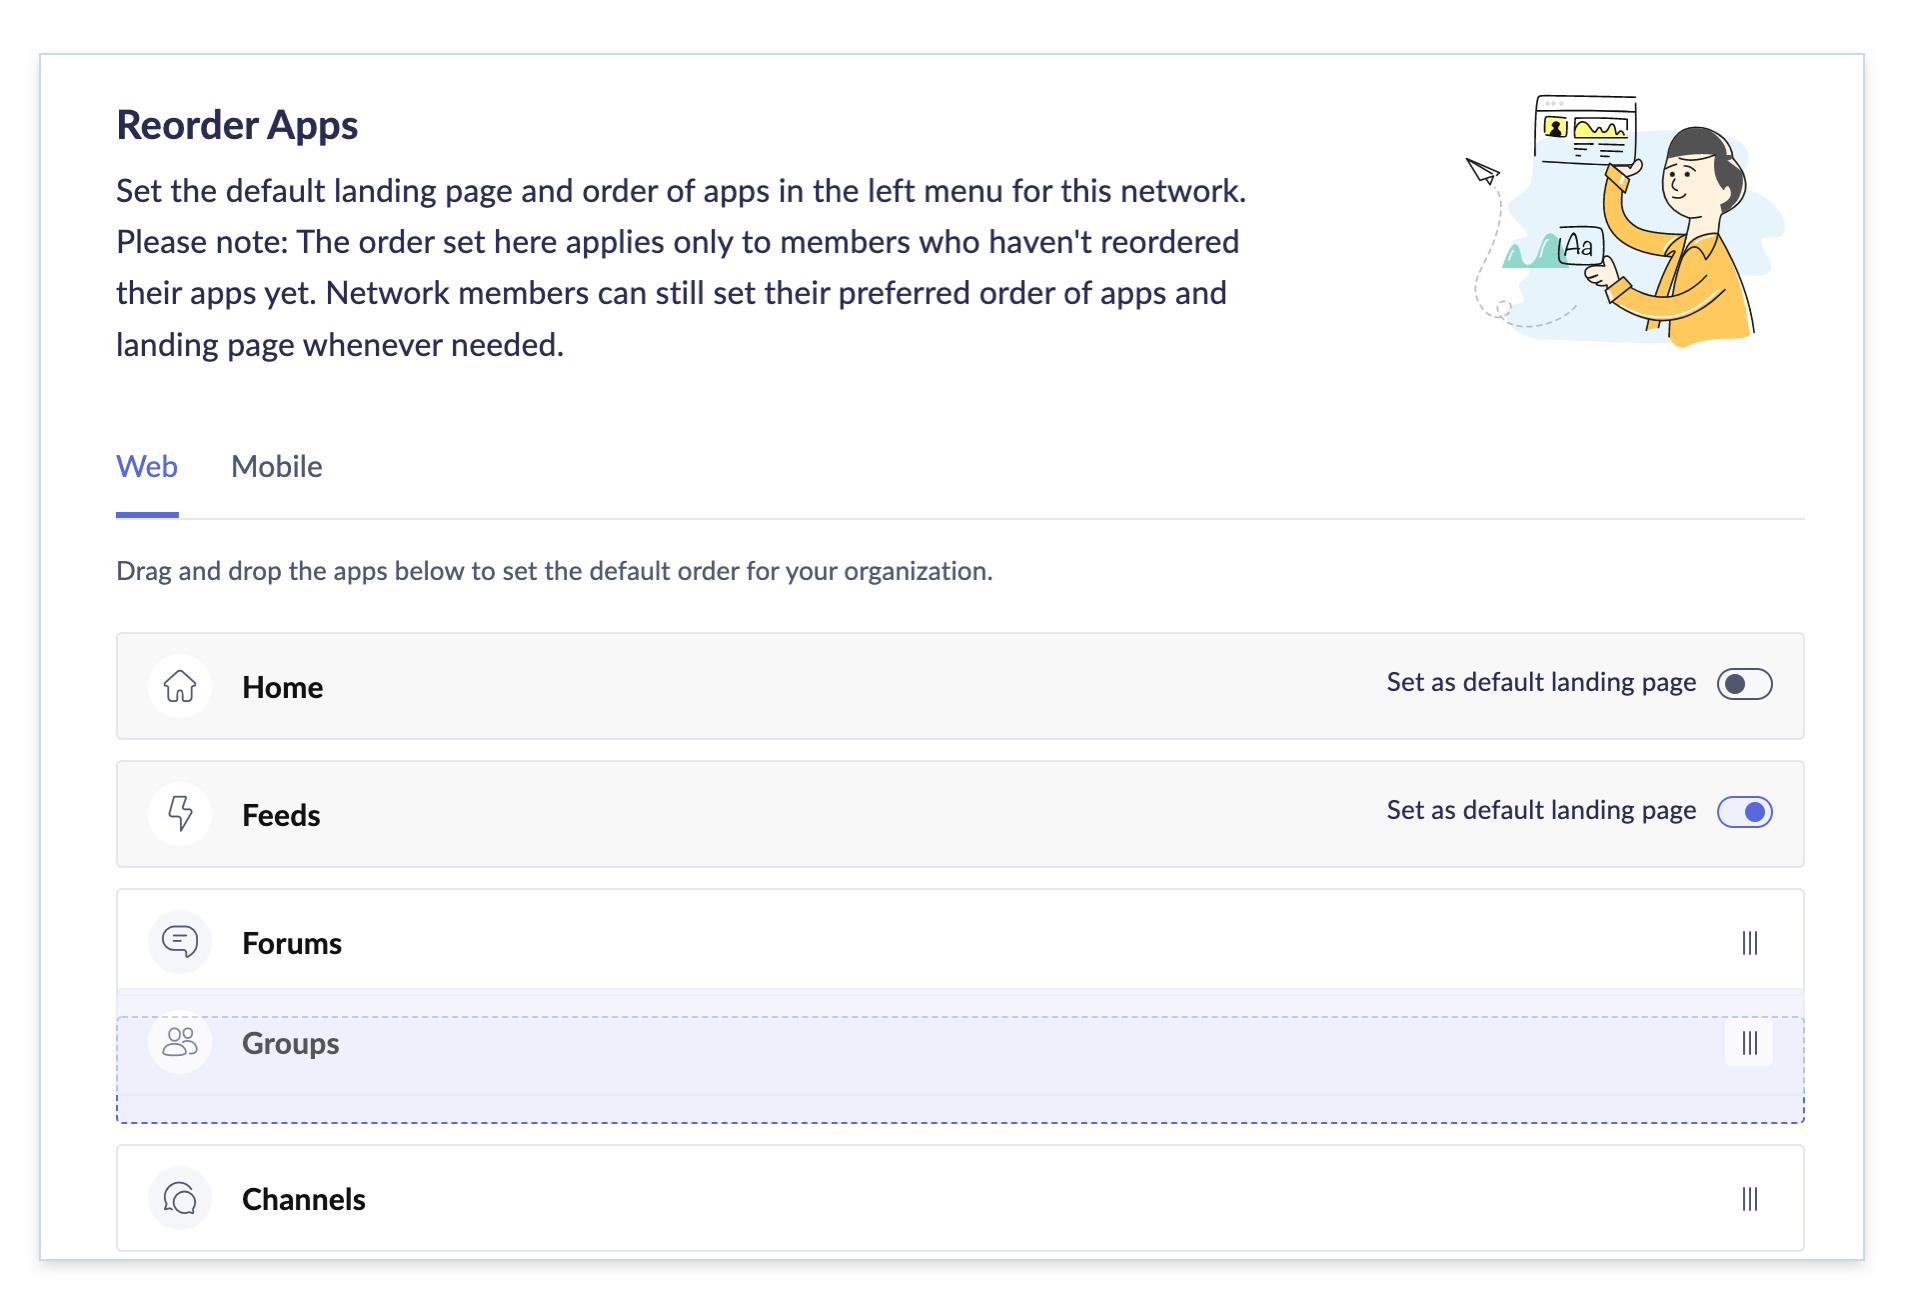
Task: Click the Forums speech bubble icon
Action: point(180,942)
